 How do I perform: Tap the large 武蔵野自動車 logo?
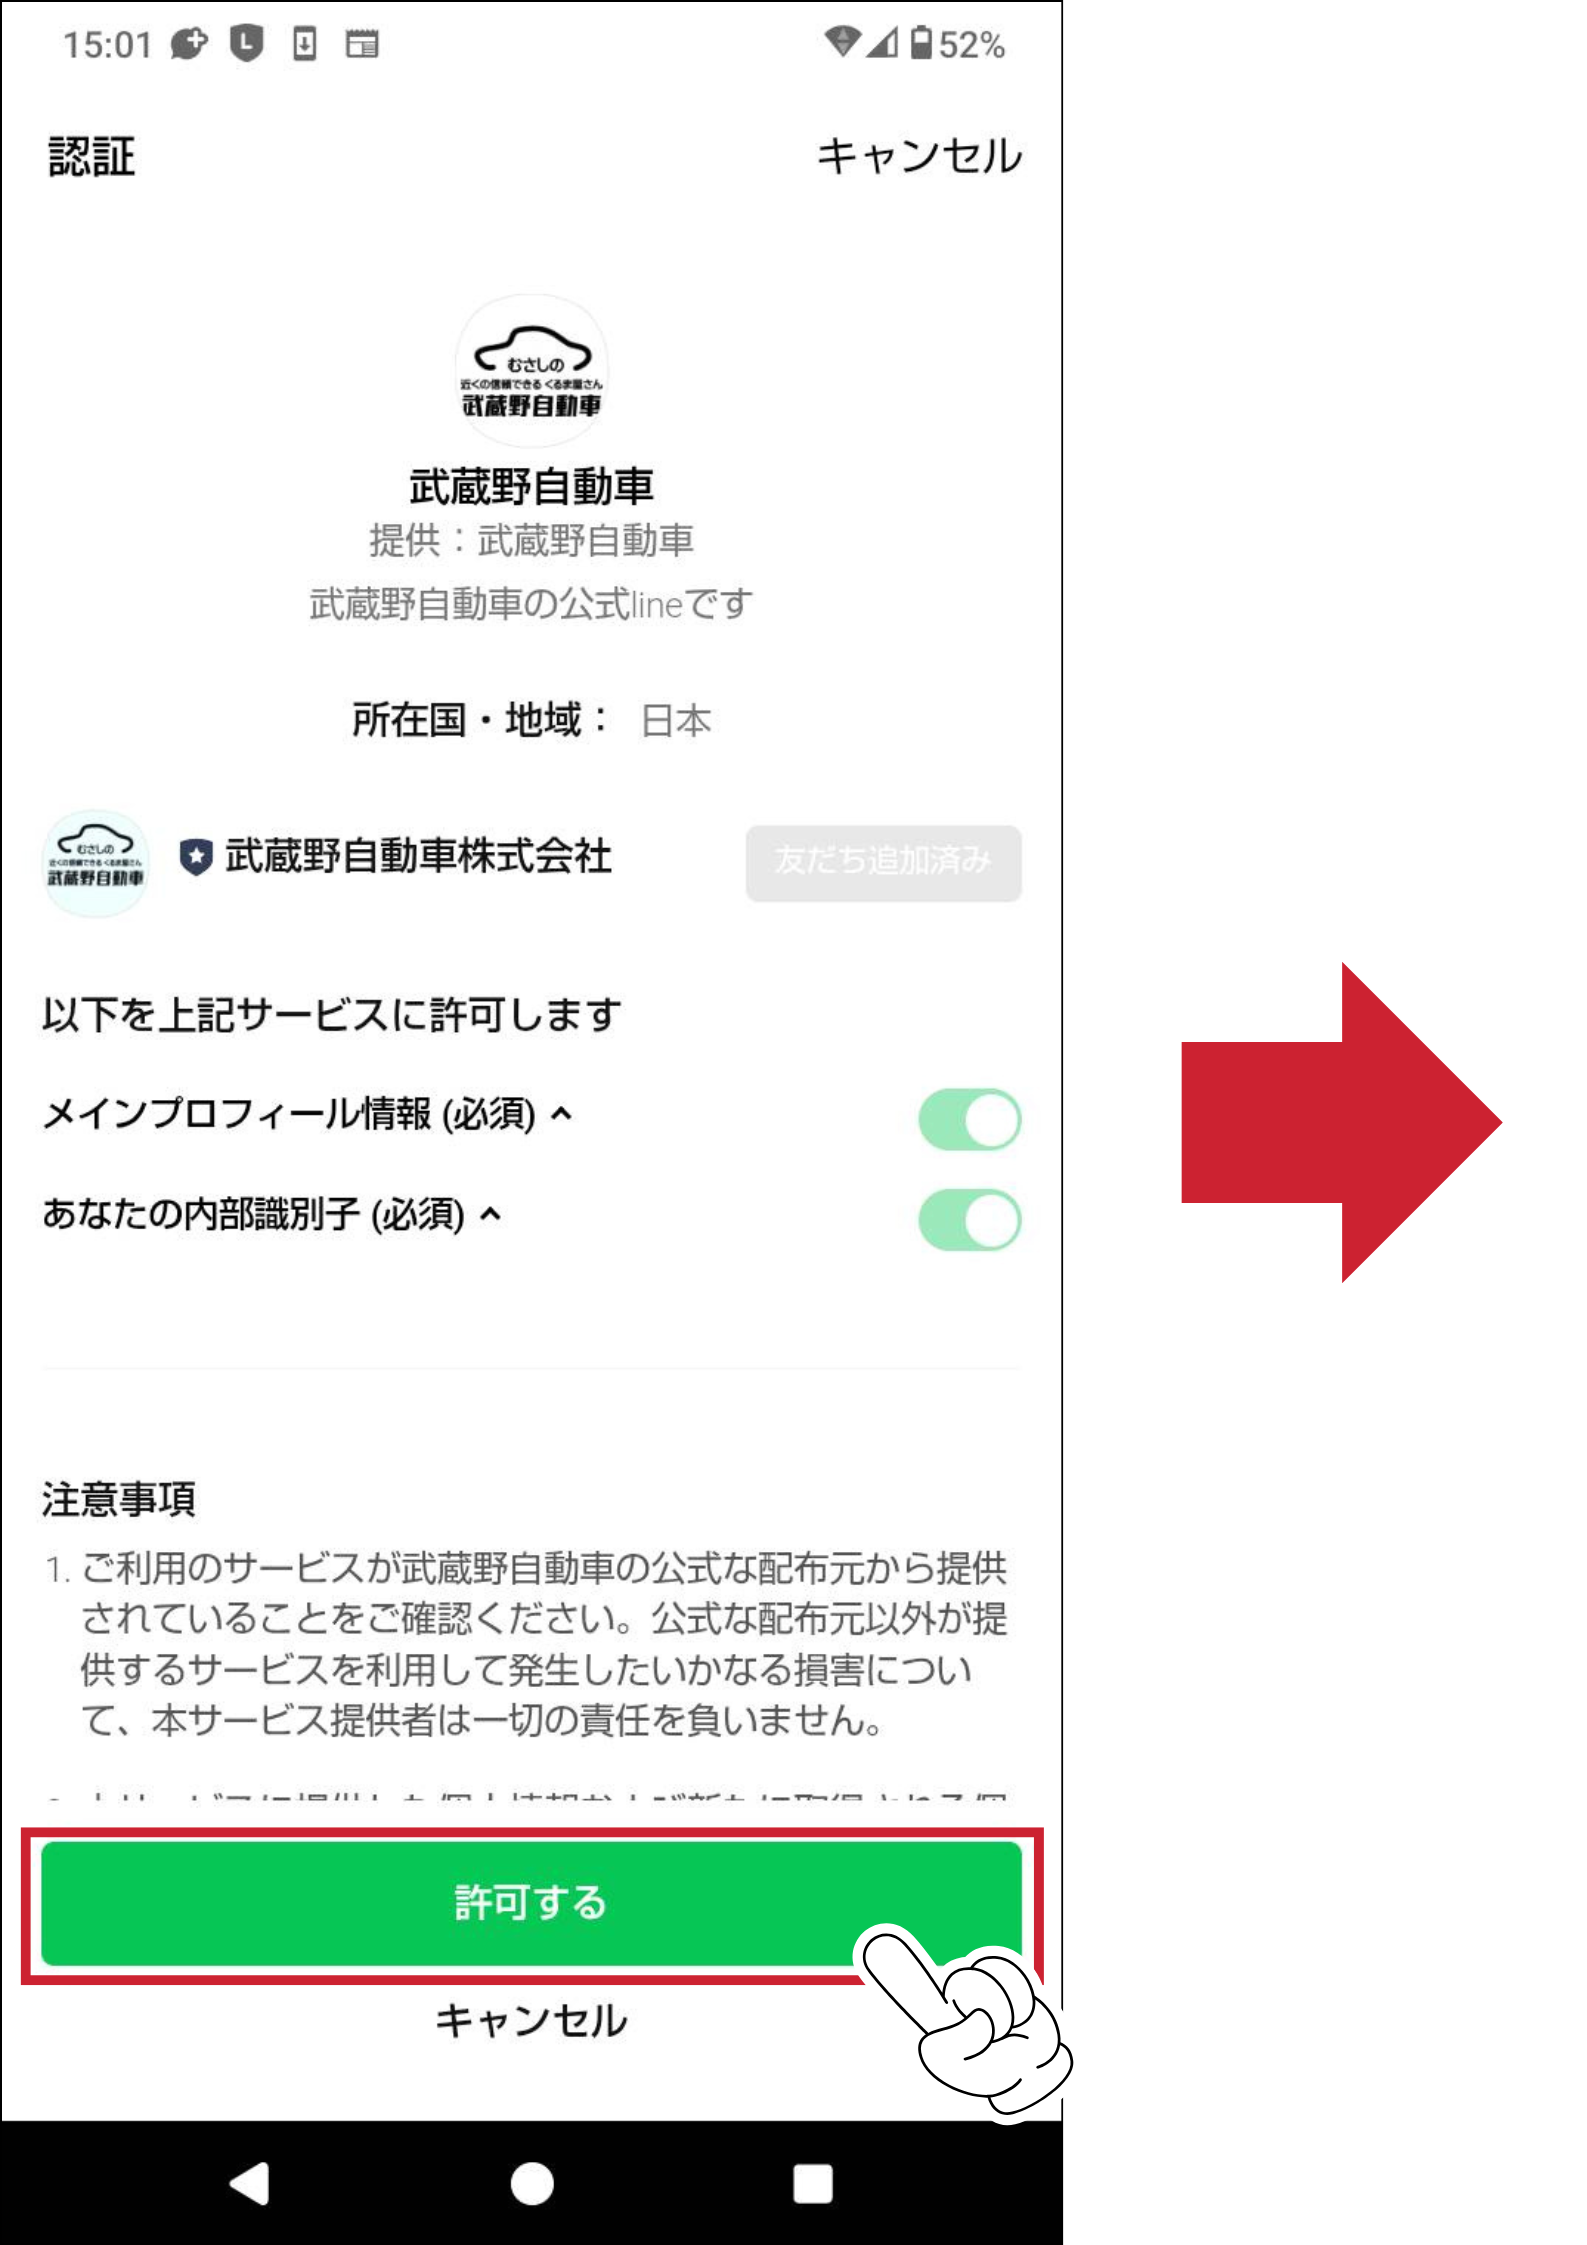[x=531, y=371]
